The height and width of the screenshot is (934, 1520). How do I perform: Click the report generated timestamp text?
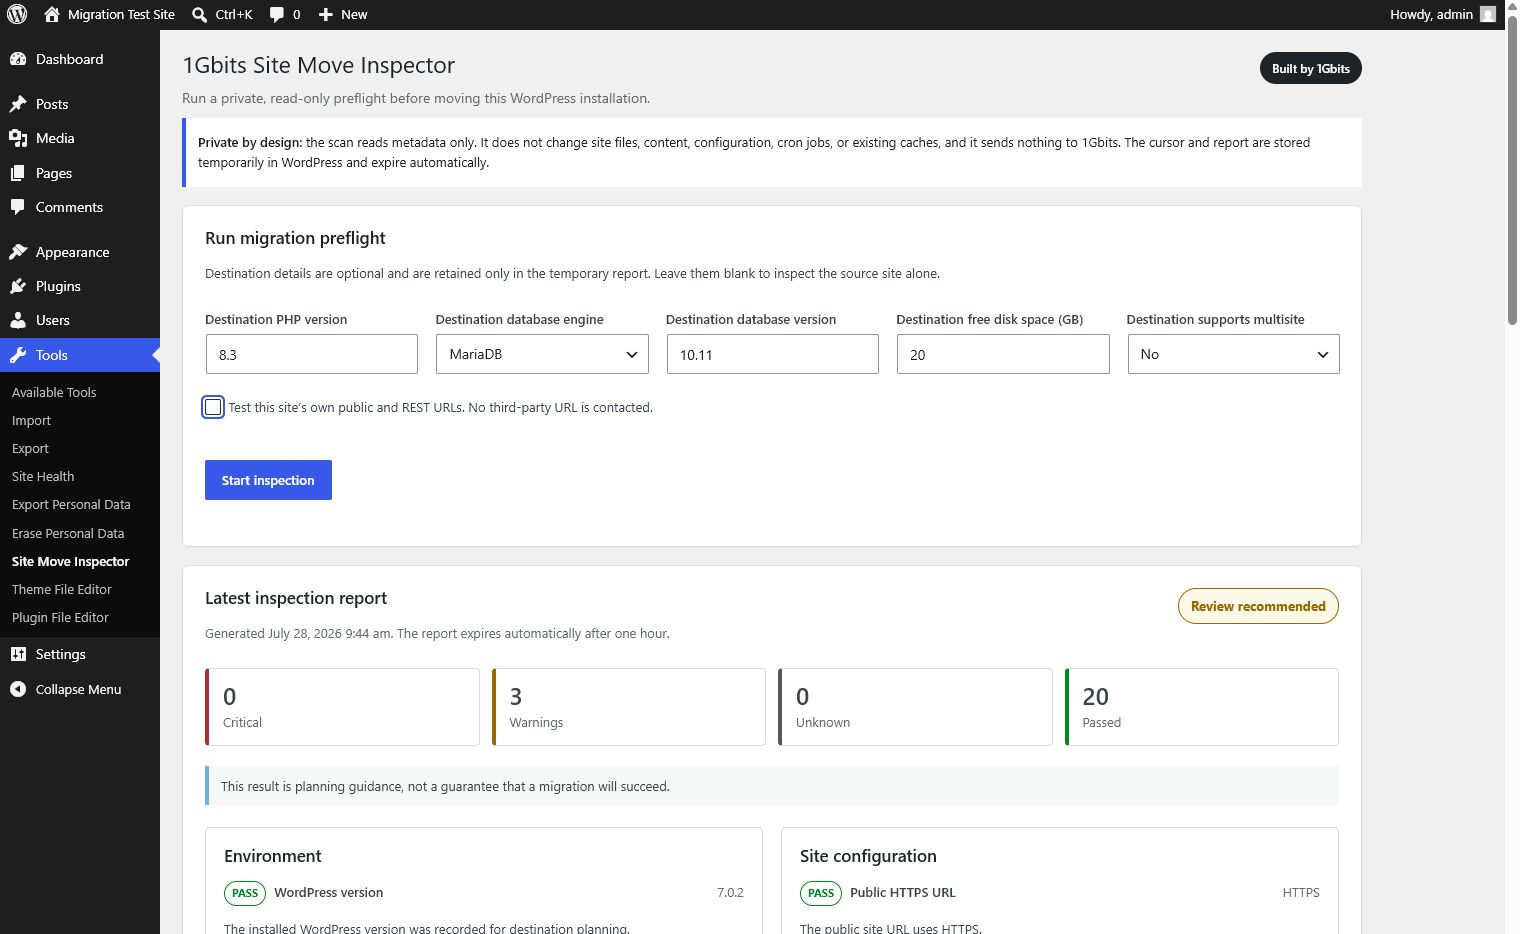(437, 634)
